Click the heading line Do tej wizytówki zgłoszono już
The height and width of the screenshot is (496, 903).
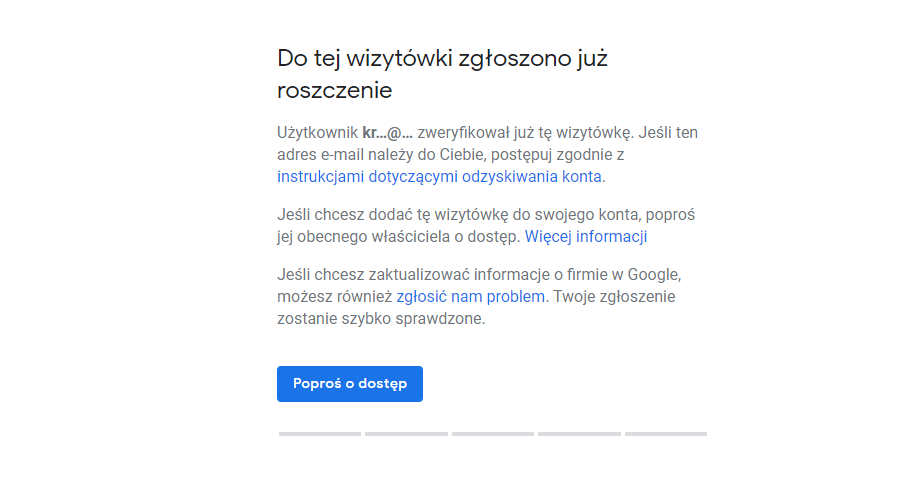442,58
